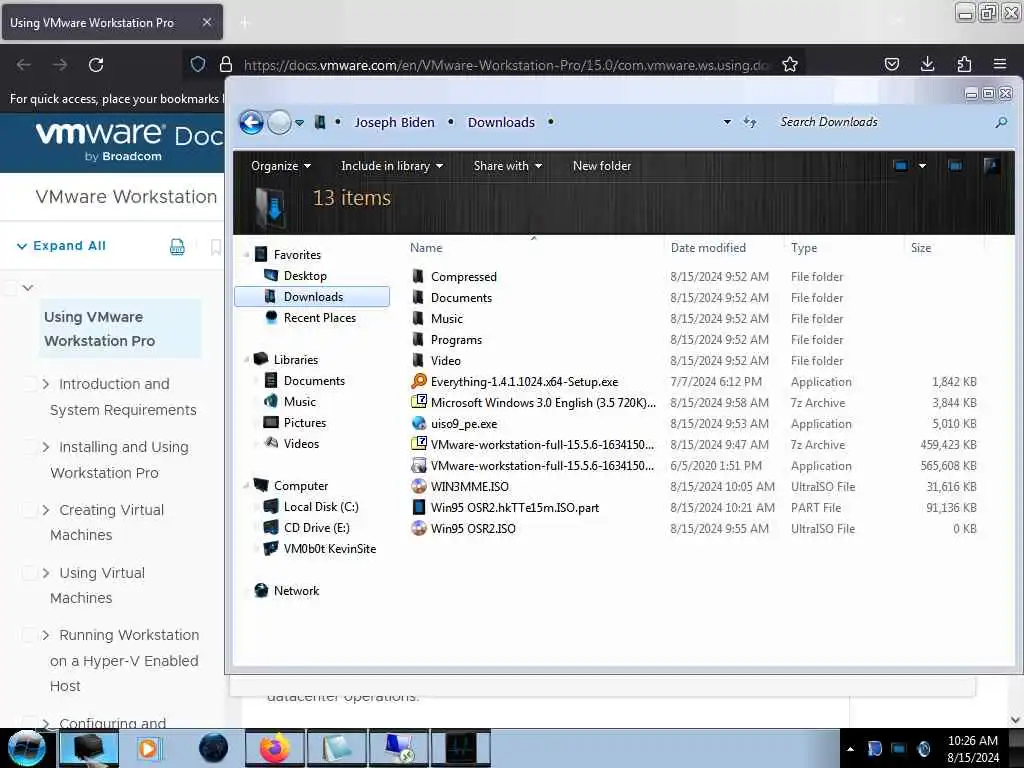This screenshot has width=1024, height=768.
Task: Expand Creating Virtual Machines section
Action: click(46, 510)
